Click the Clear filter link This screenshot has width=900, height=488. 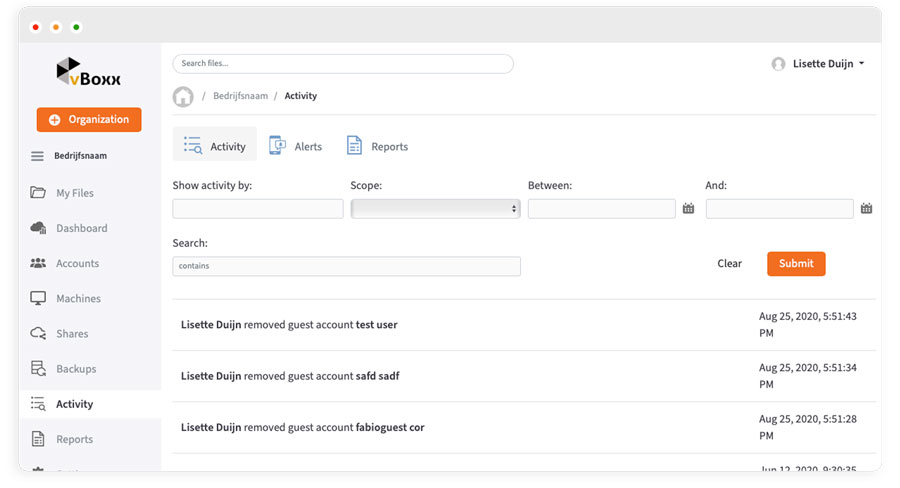click(729, 264)
